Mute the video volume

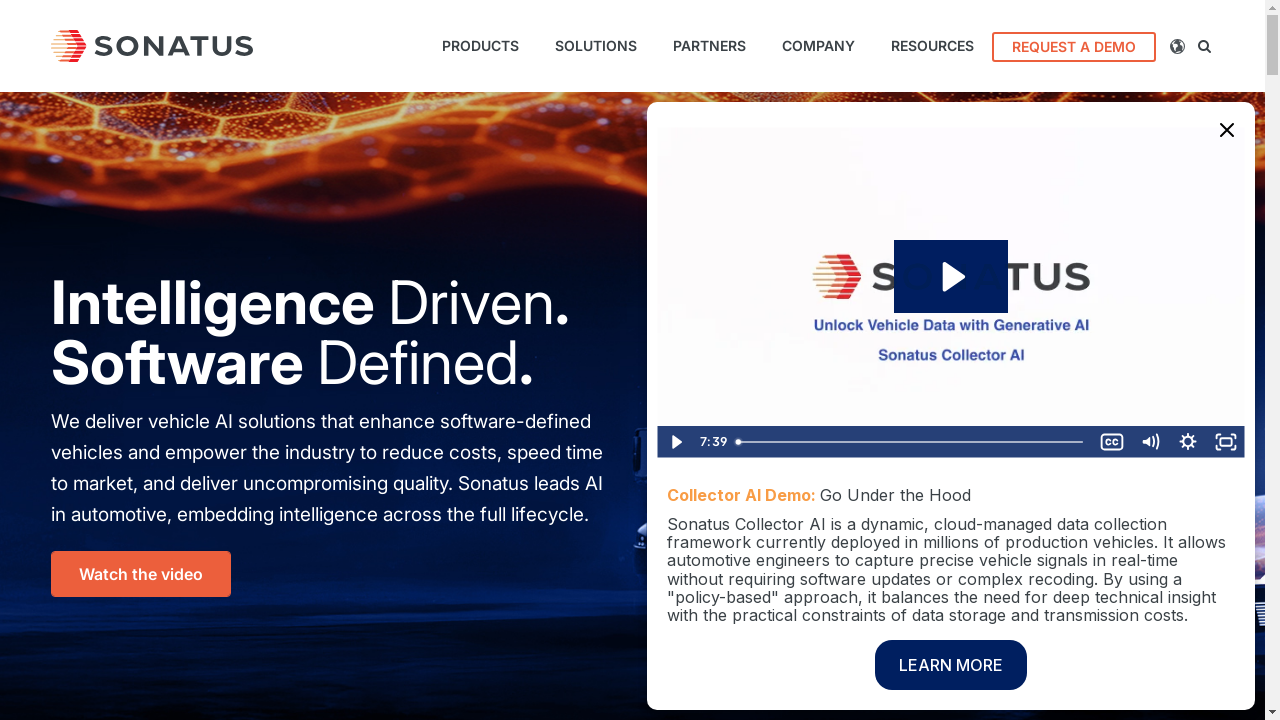pos(1151,442)
